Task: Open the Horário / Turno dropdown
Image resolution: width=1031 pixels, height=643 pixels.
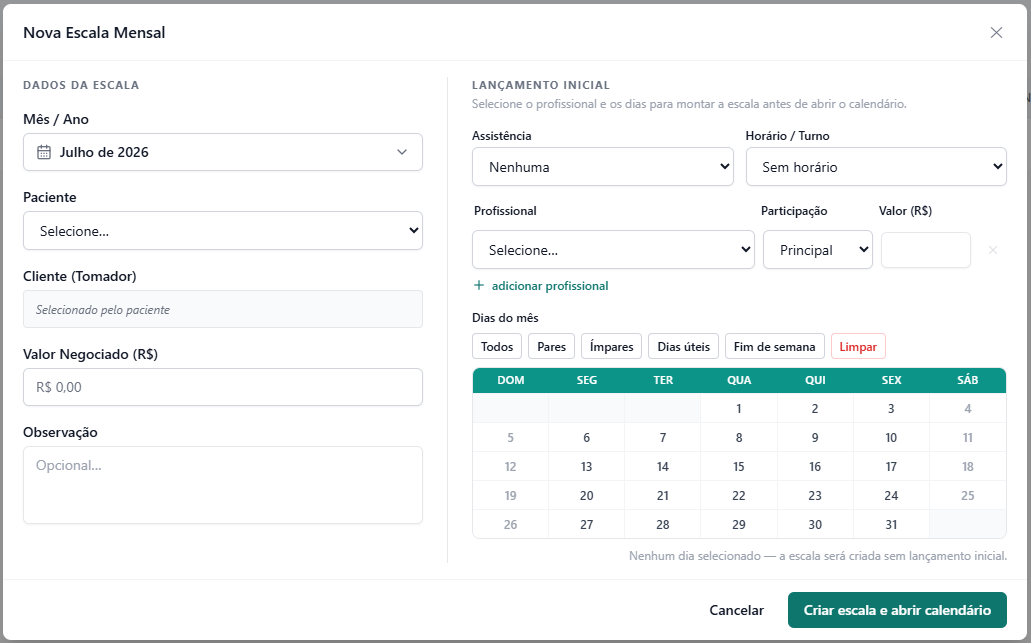Action: tap(876, 167)
